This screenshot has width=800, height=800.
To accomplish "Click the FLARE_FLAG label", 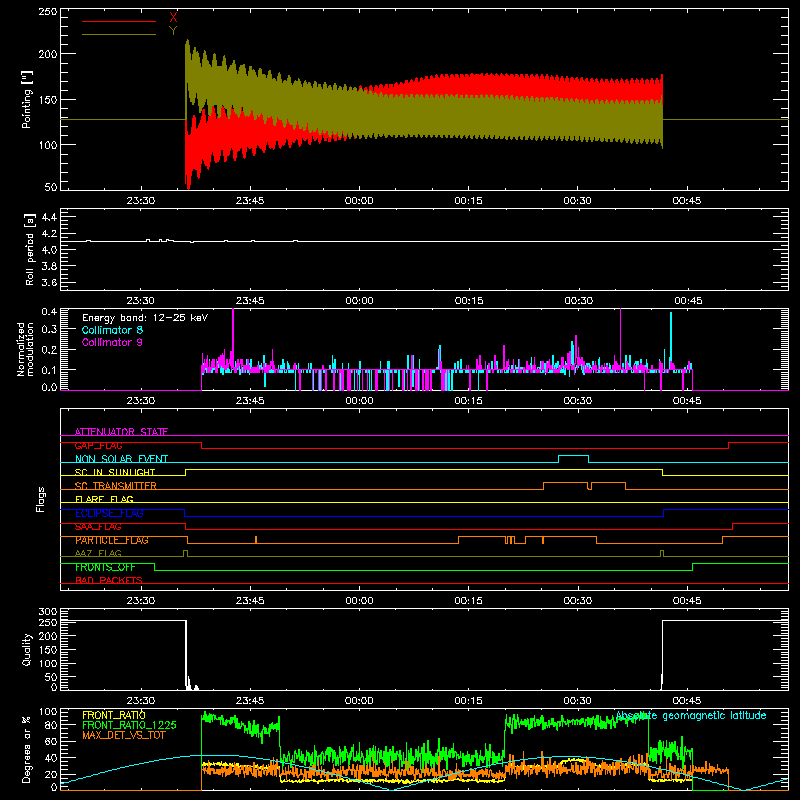I will click(x=104, y=499).
